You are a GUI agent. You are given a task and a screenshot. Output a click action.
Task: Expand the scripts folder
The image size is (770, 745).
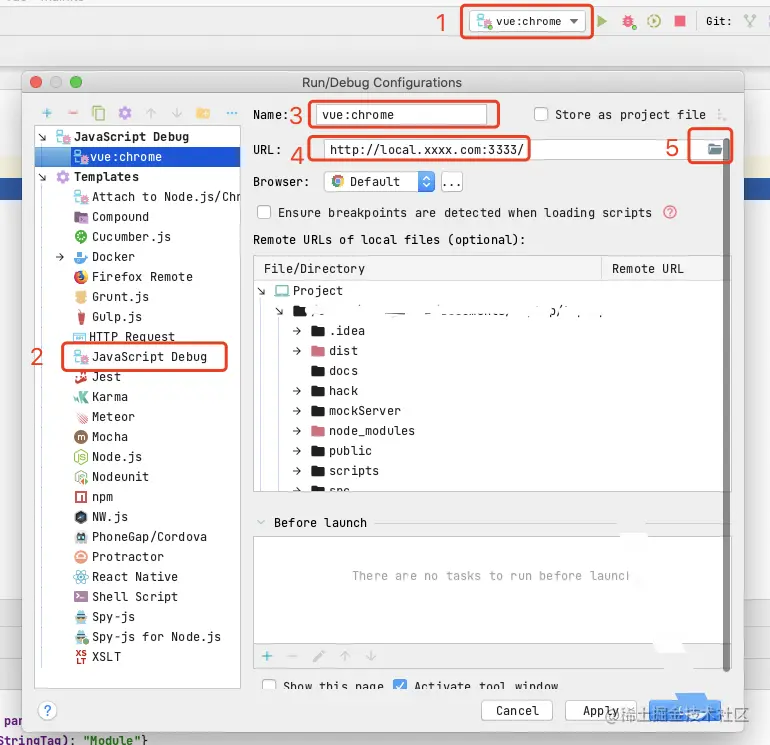click(297, 471)
